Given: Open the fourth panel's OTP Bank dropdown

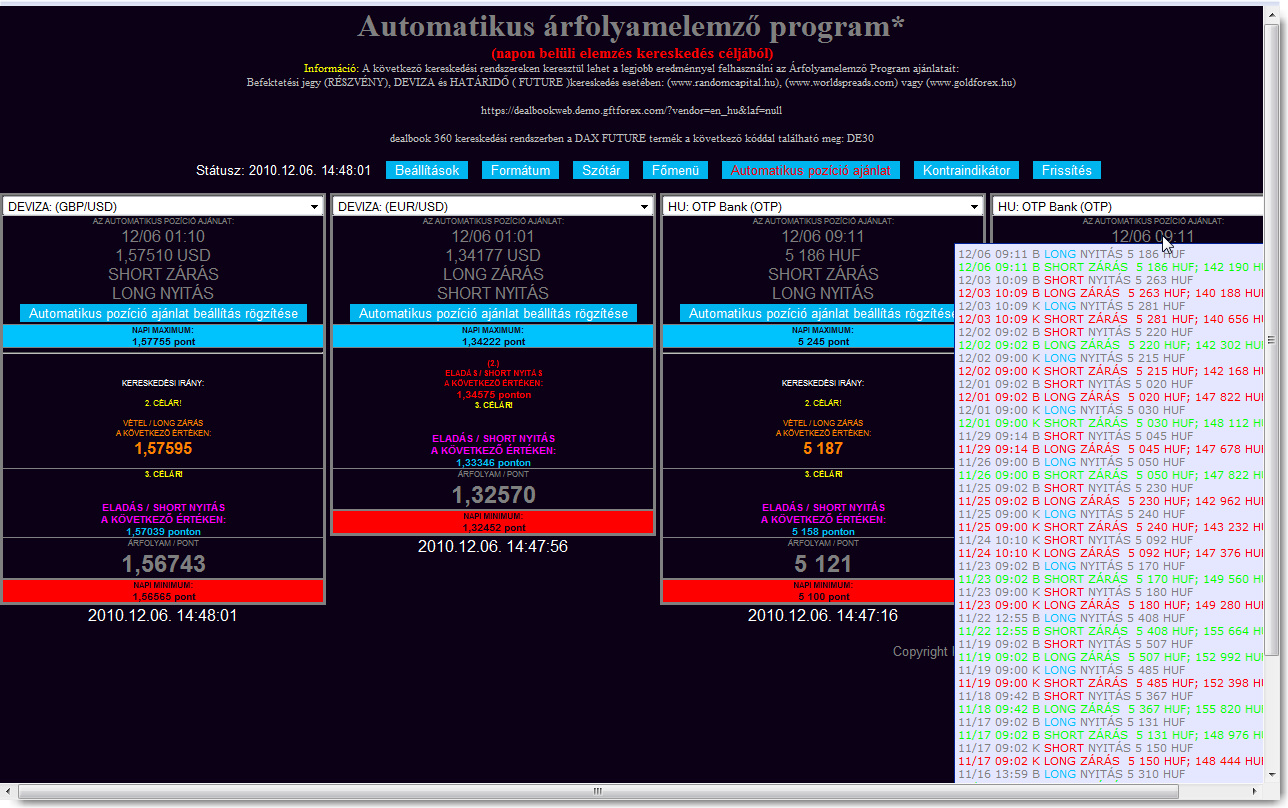Looking at the screenshot, I should 1129,206.
